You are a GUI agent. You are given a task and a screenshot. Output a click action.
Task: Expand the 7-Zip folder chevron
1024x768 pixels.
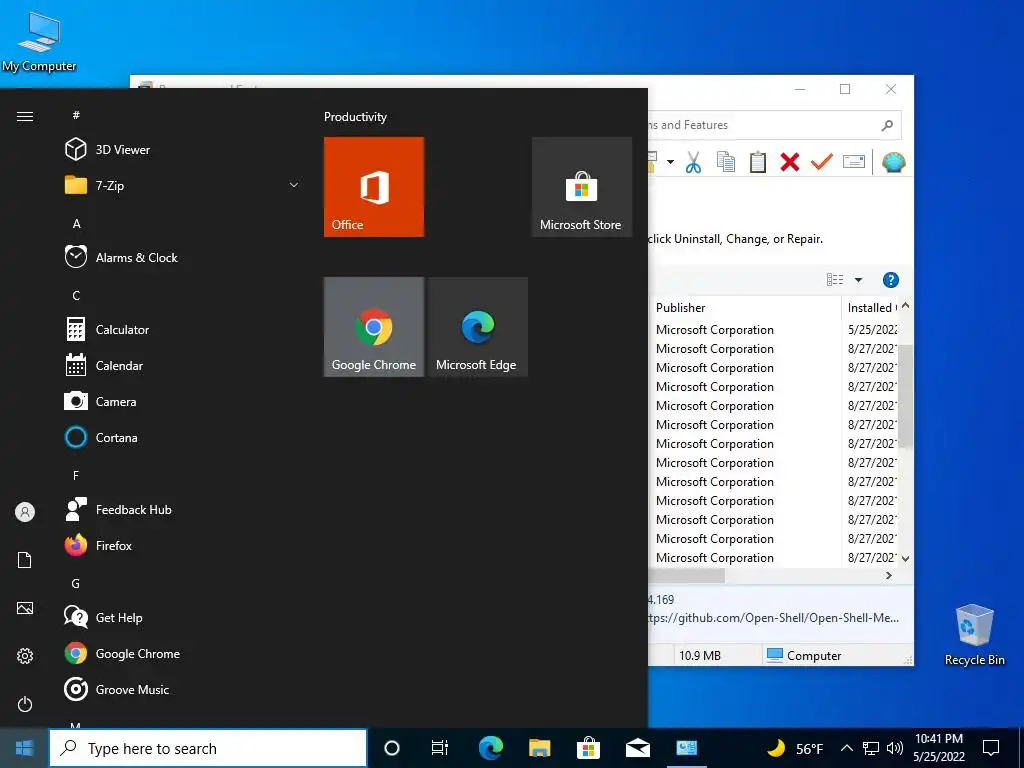click(294, 185)
